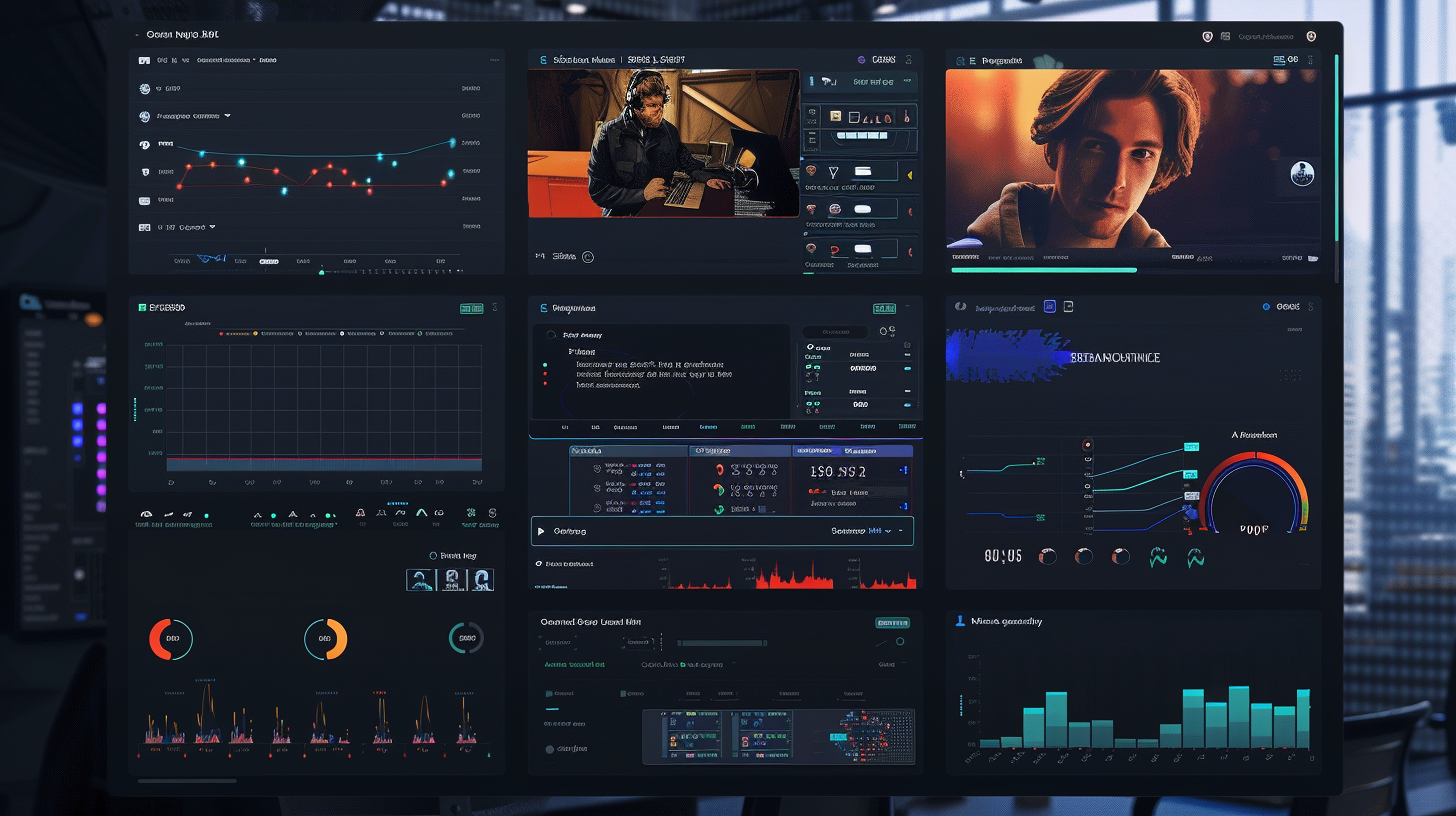
Task: Click the round avatar beside the portrait video
Action: tap(1301, 173)
